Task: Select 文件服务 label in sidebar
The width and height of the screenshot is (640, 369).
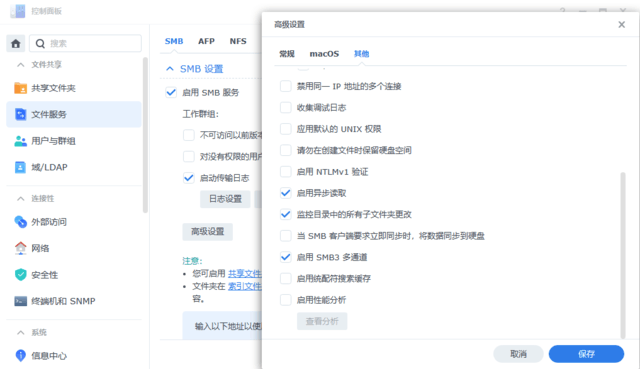Action: (x=49, y=114)
